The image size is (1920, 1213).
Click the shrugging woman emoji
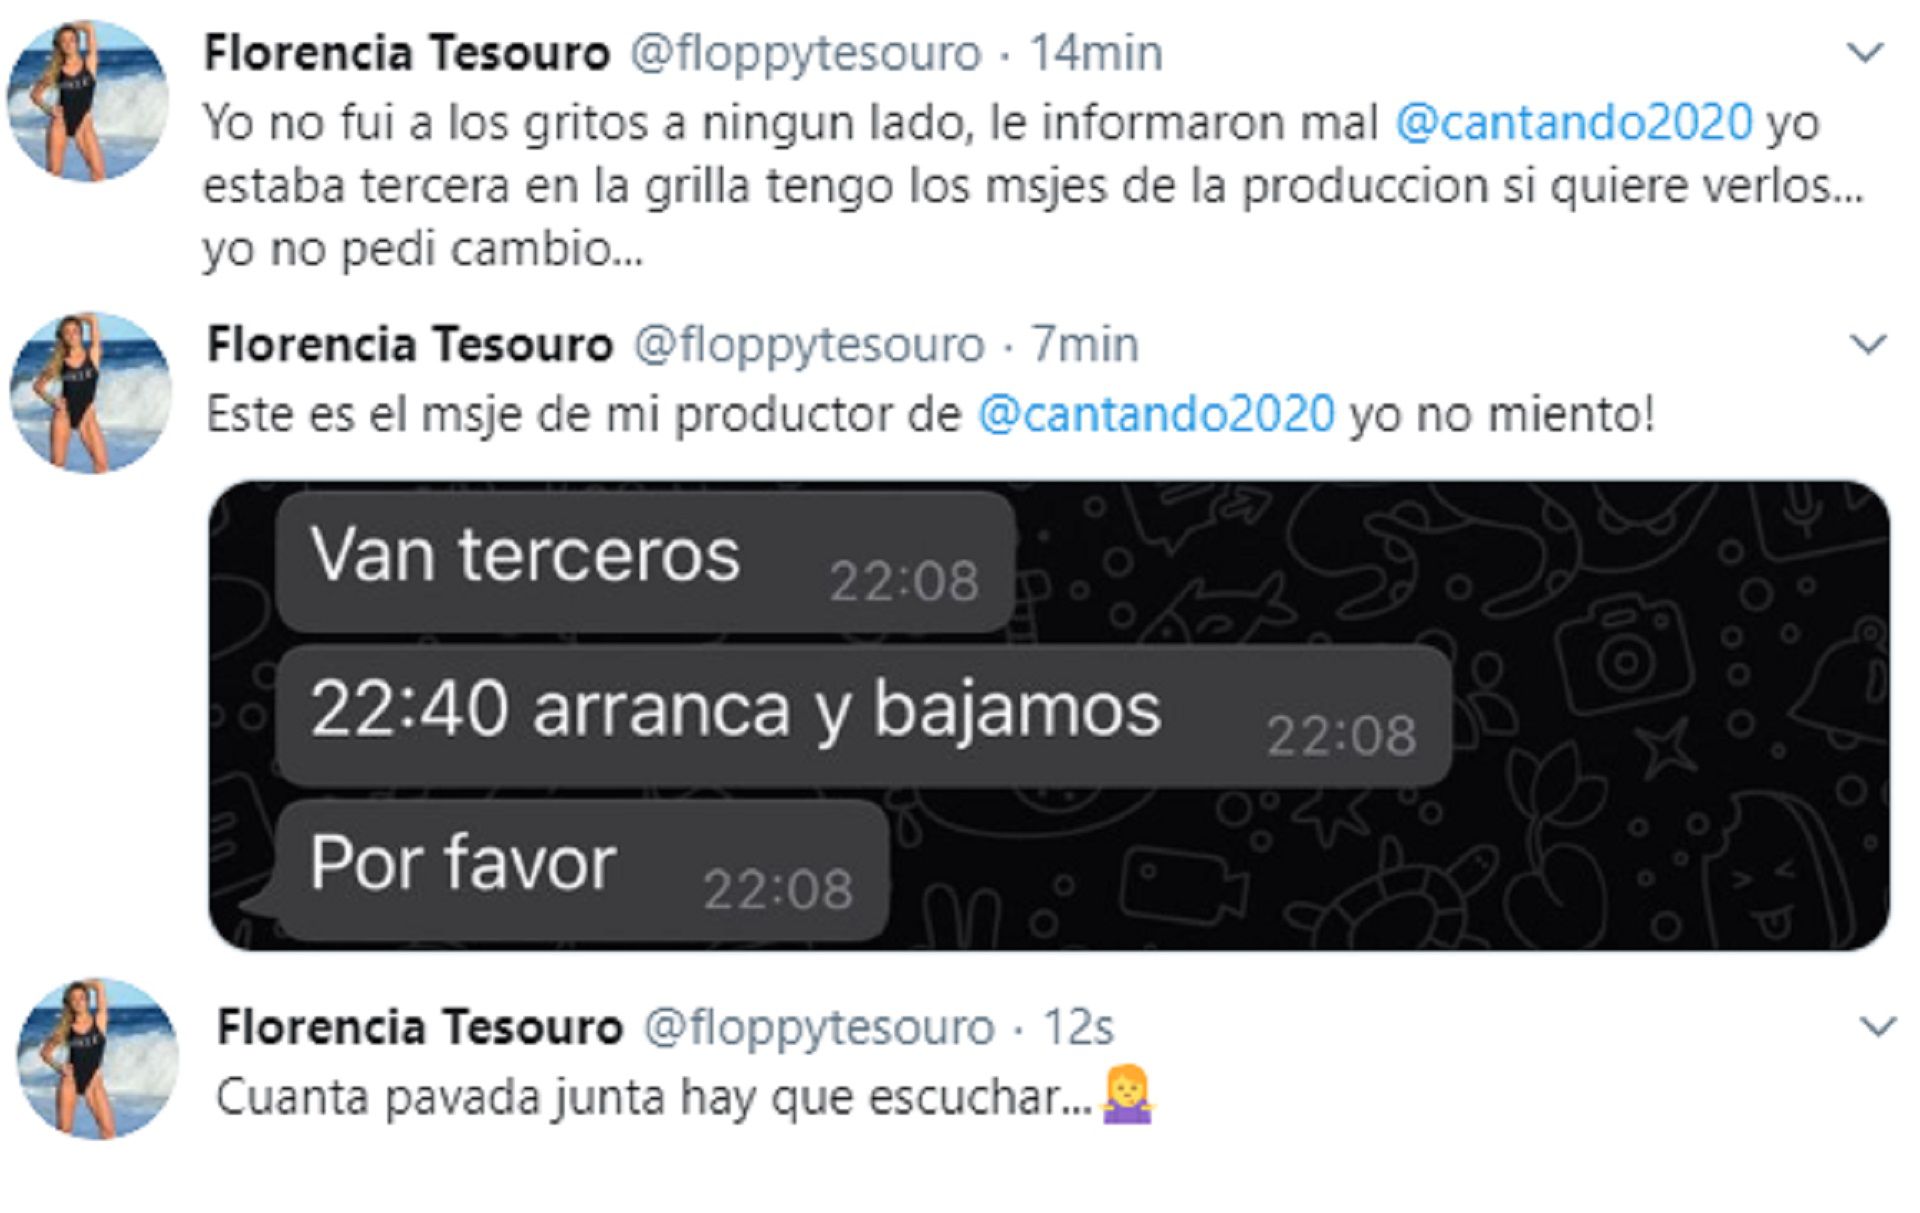[1128, 1096]
